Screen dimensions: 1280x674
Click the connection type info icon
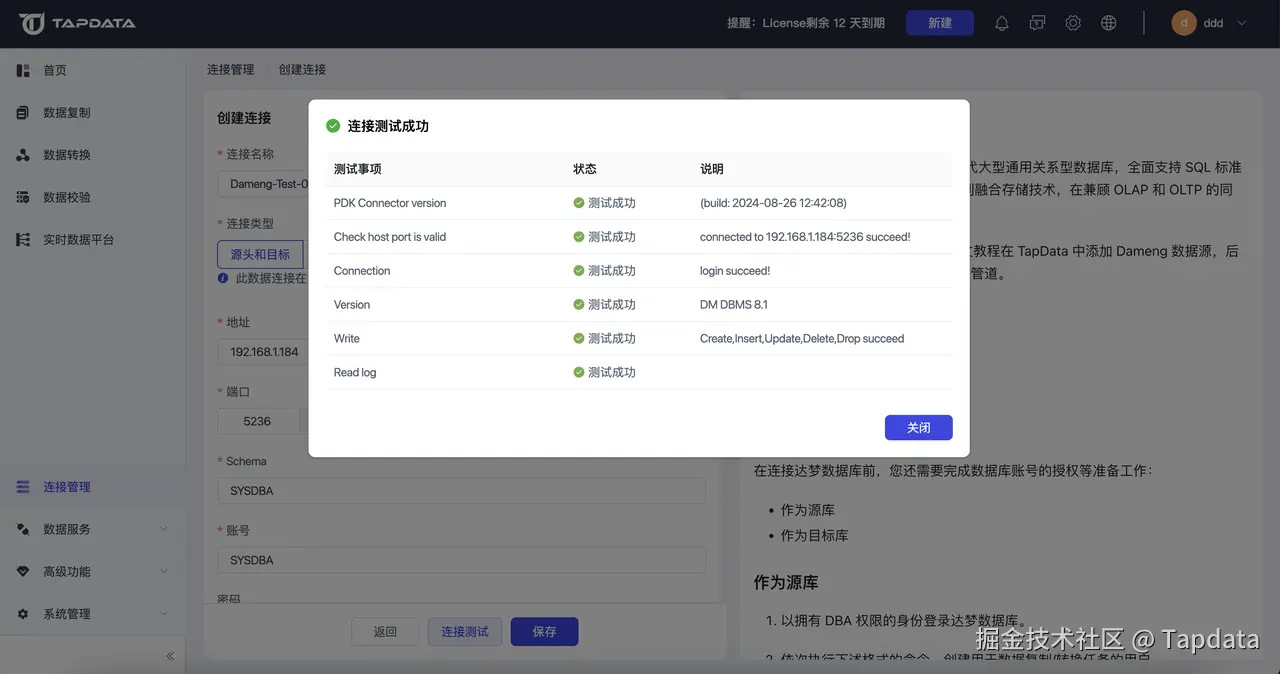223,278
